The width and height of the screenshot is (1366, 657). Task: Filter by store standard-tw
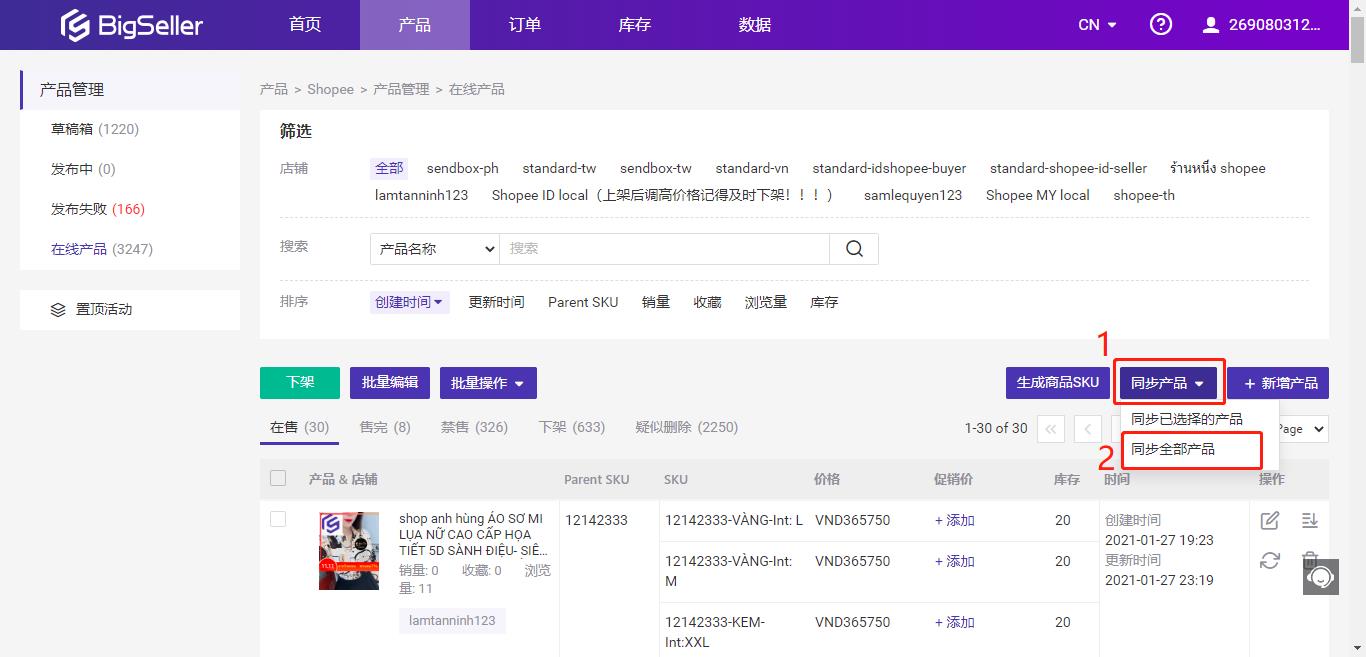tap(559, 169)
